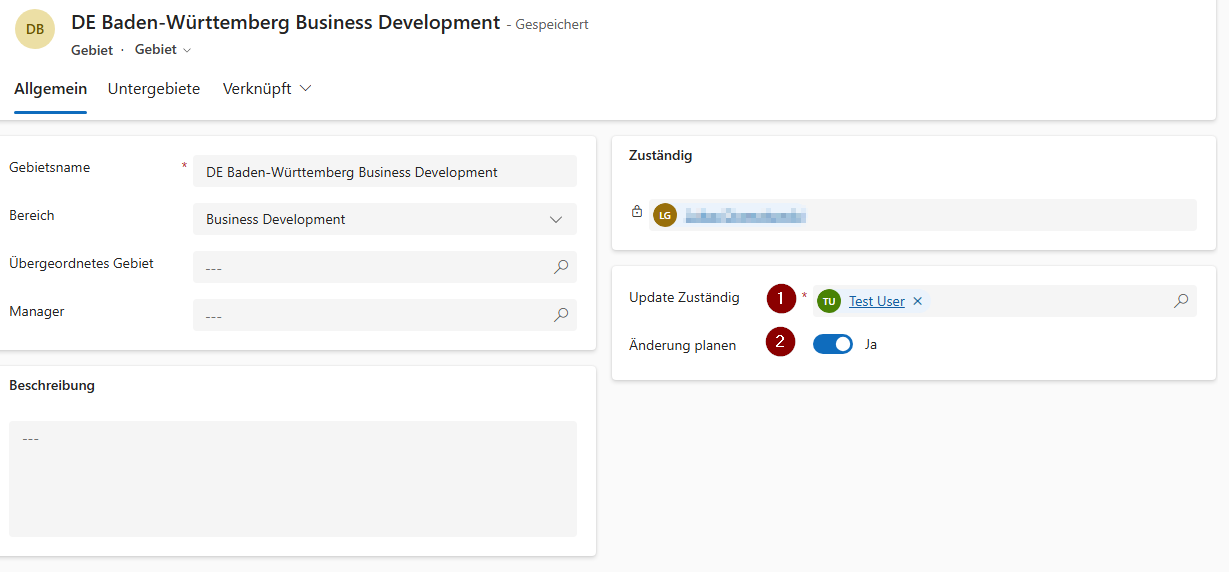Remove Test User with the X icon
Image resolution: width=1229 pixels, height=572 pixels.
917,301
